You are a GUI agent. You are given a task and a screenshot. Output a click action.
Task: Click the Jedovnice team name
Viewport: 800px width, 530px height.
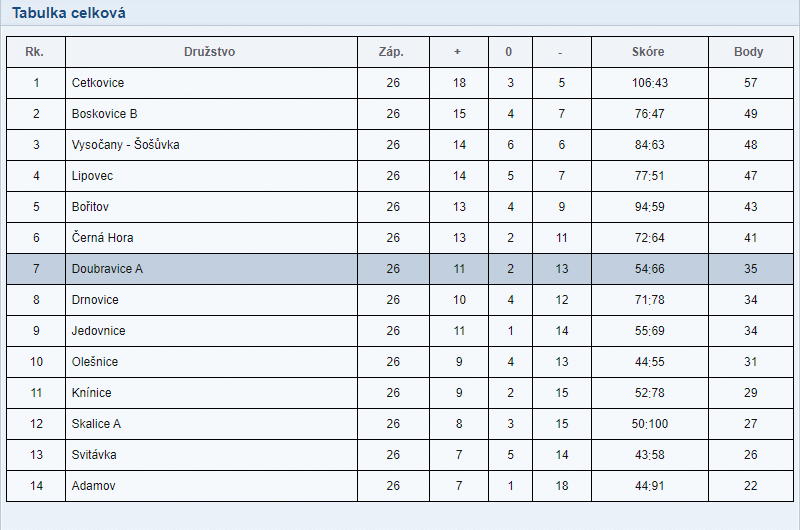click(98, 331)
